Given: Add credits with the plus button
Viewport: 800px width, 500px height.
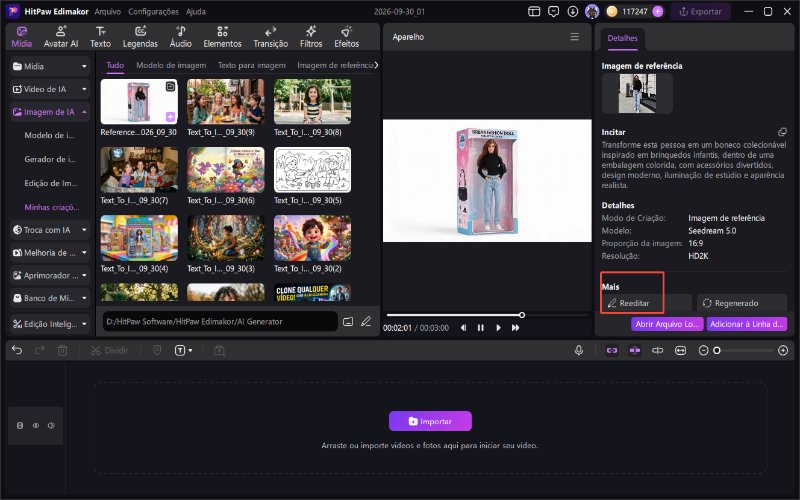Looking at the screenshot, I should pos(658,11).
